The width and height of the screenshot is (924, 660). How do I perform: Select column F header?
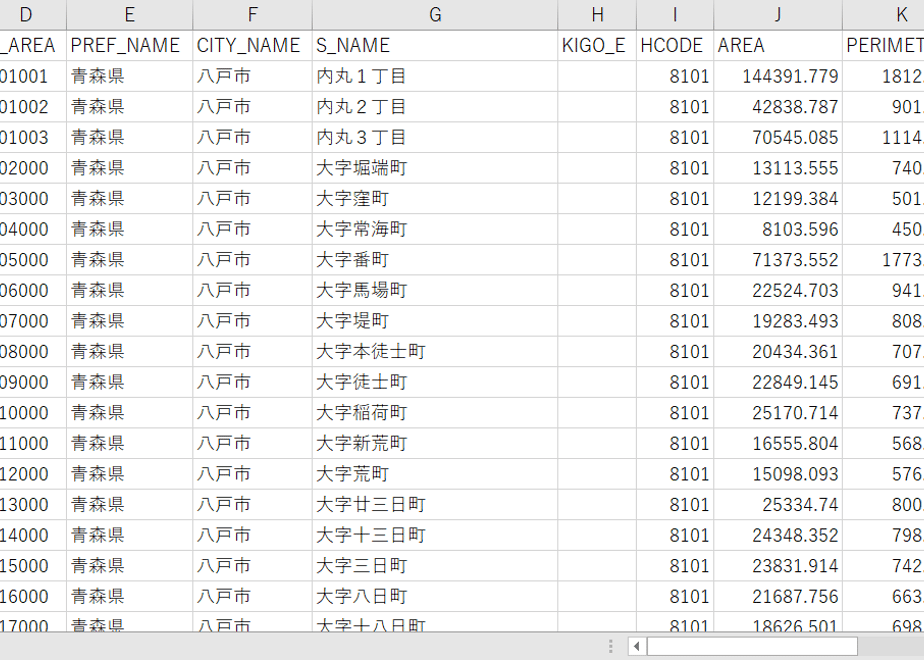pyautogui.click(x=252, y=15)
